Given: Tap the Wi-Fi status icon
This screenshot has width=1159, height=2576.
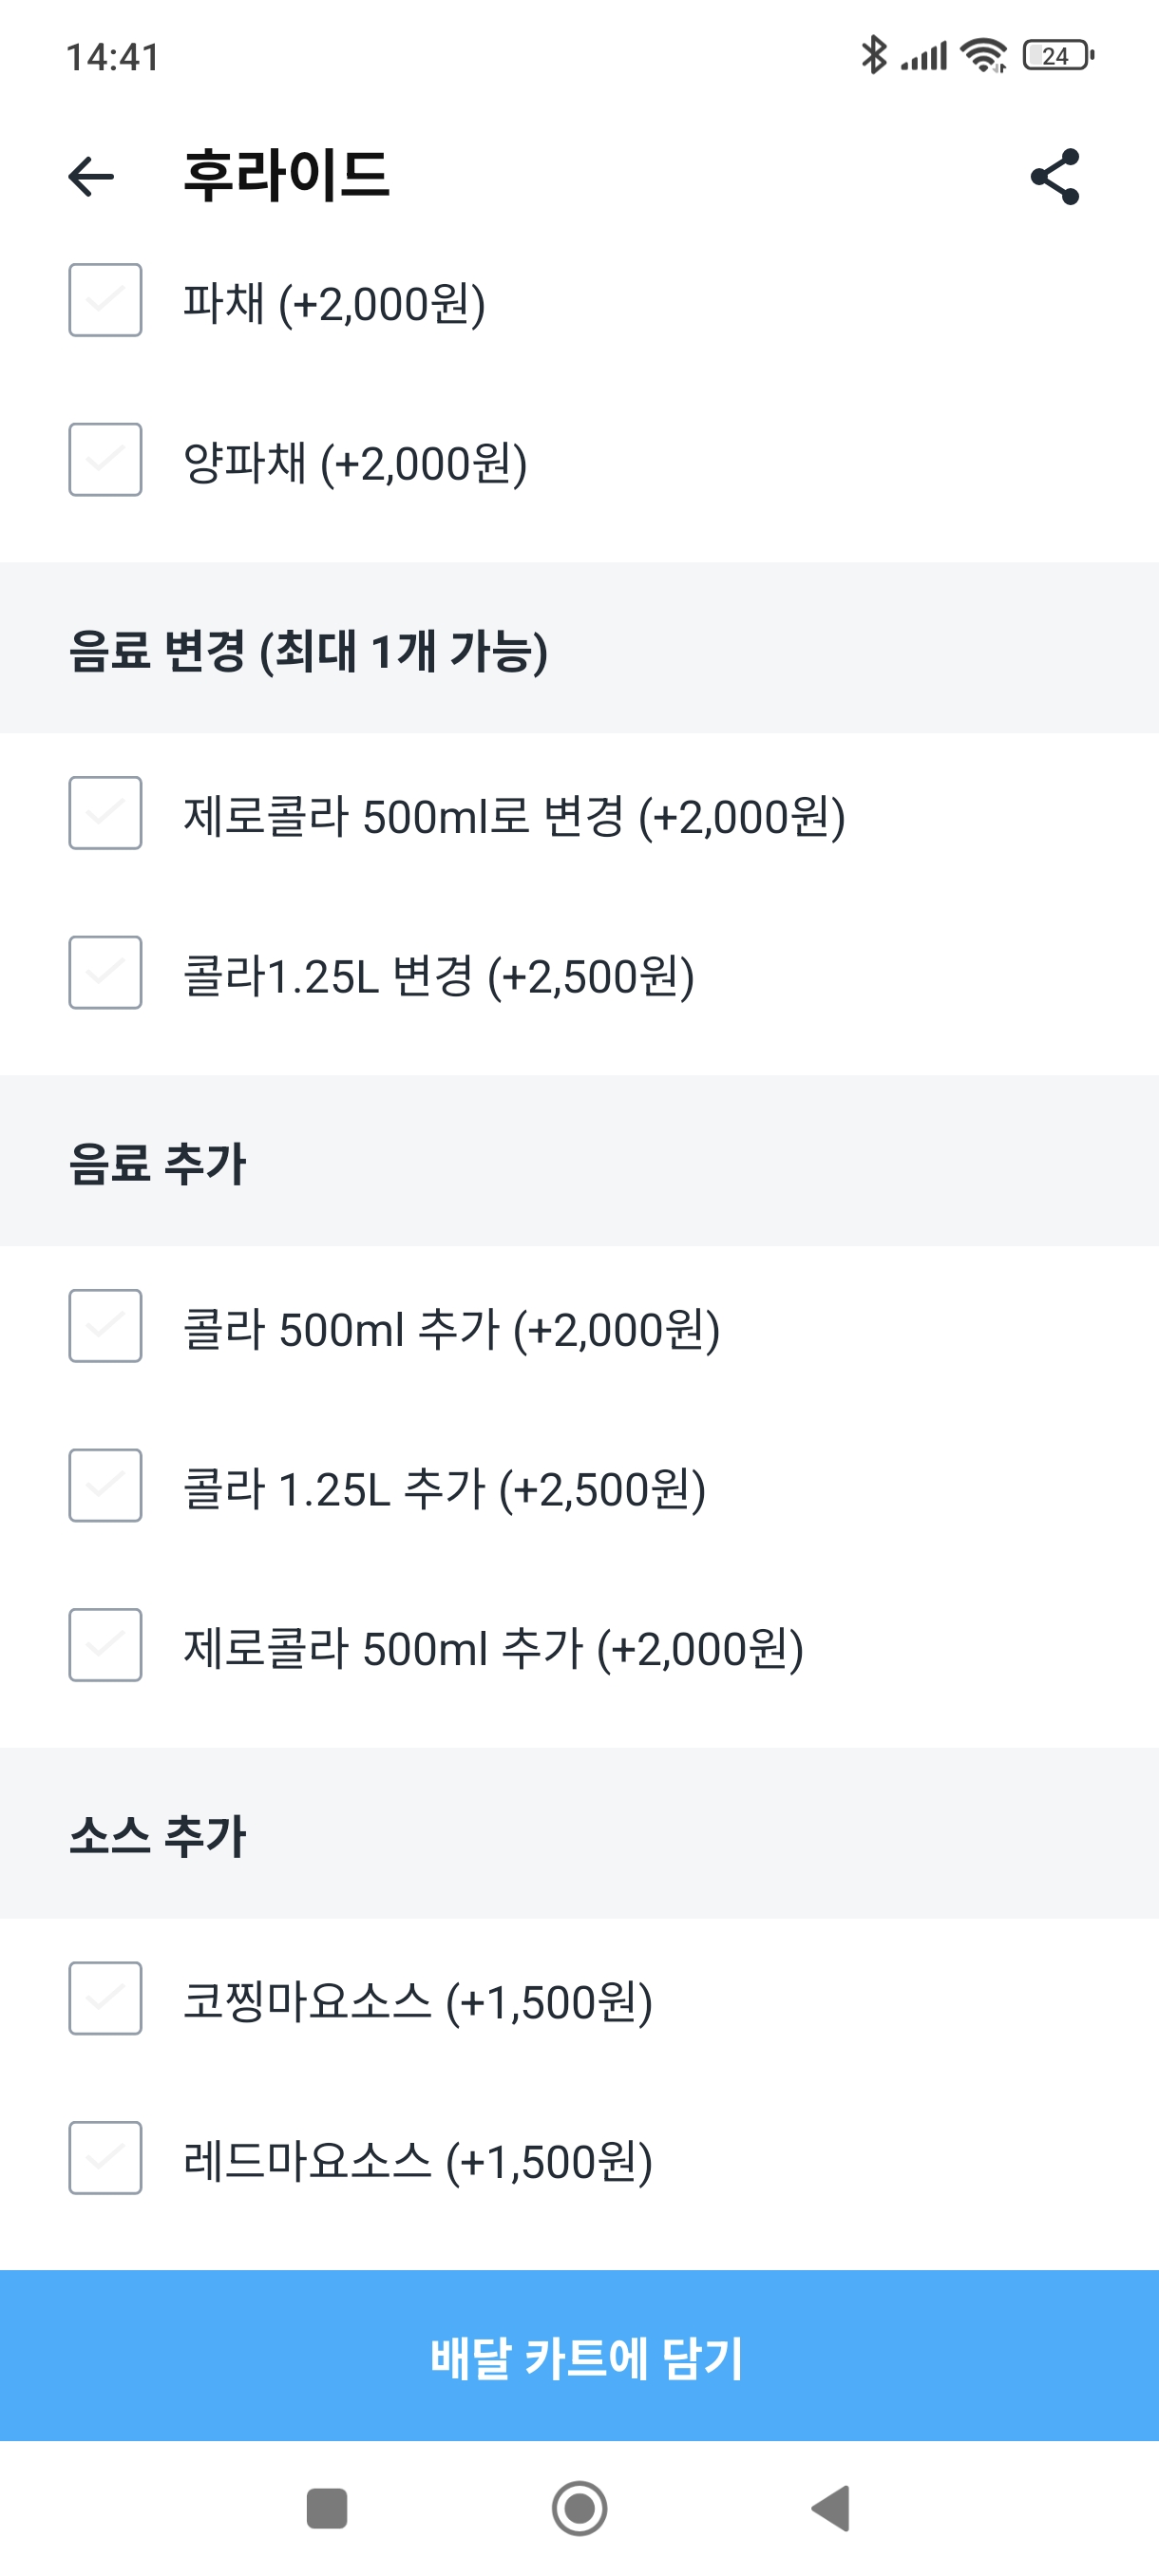Looking at the screenshot, I should [x=983, y=56].
